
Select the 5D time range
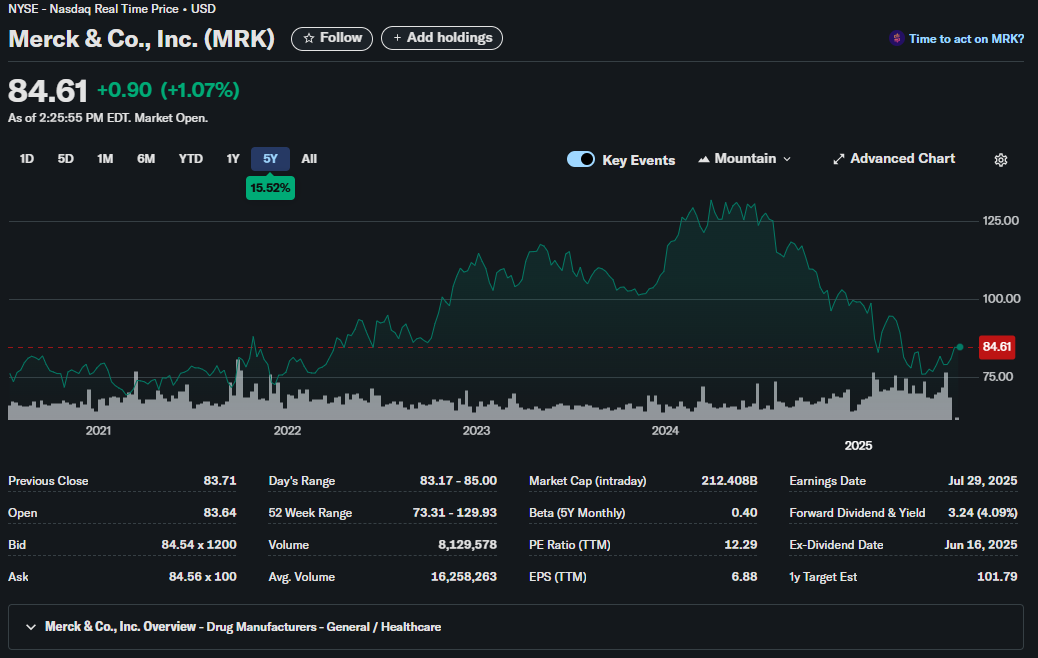[66, 159]
